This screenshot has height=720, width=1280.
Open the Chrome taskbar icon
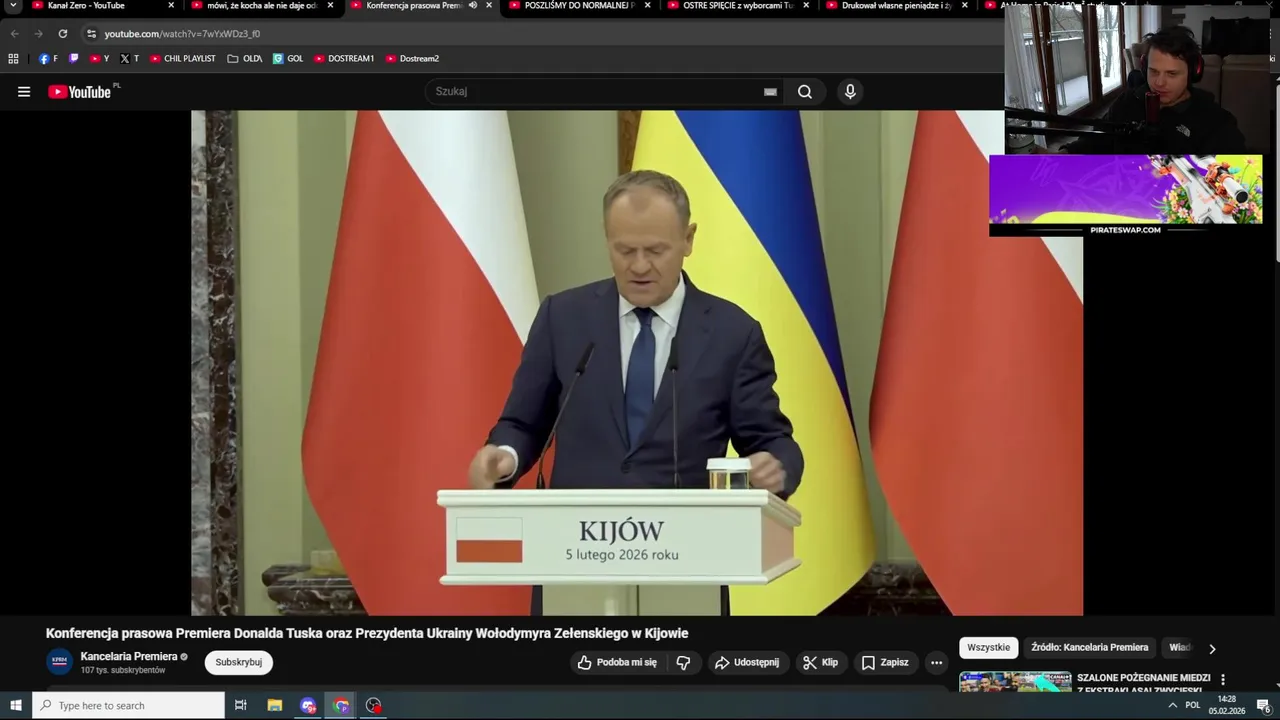pos(342,705)
